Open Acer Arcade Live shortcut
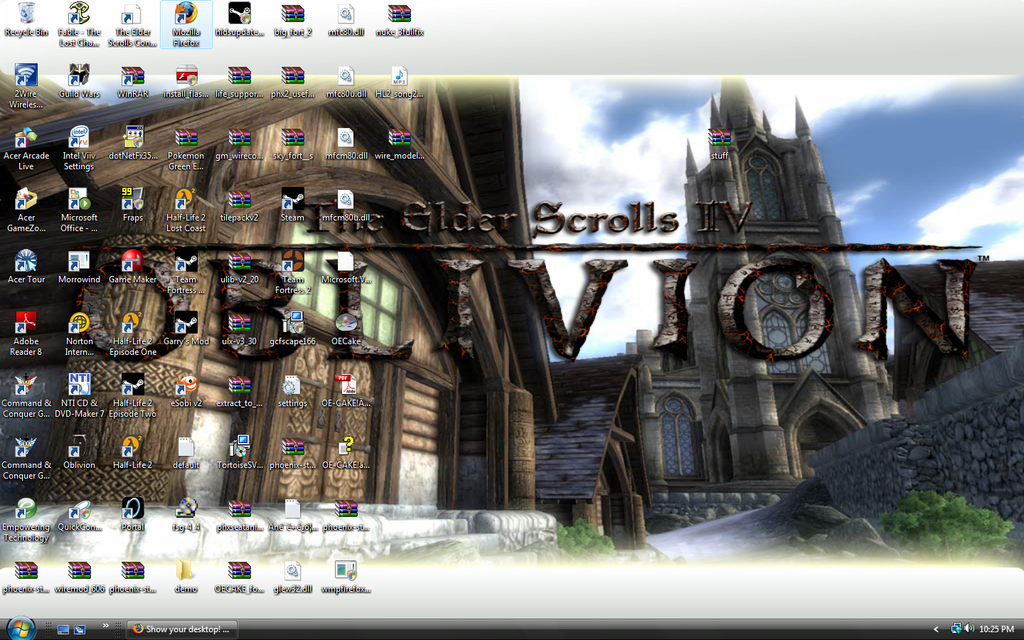Image resolution: width=1024 pixels, height=640 pixels. point(26,148)
